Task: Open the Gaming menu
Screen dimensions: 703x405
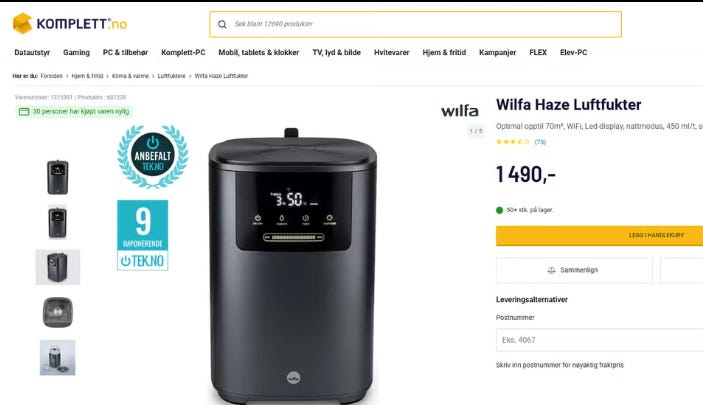Action: point(76,52)
